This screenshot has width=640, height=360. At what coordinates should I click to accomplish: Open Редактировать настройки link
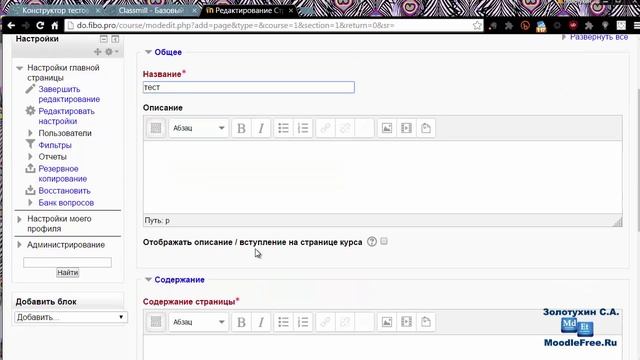pos(67,116)
